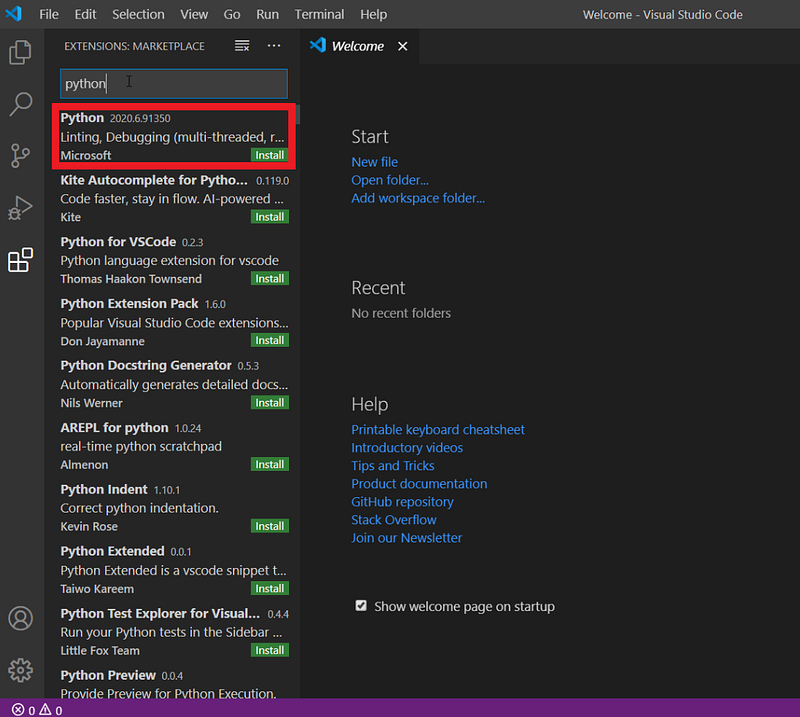The image size is (800, 717).
Task: Toggle Show welcome page on startup
Action: 361,606
